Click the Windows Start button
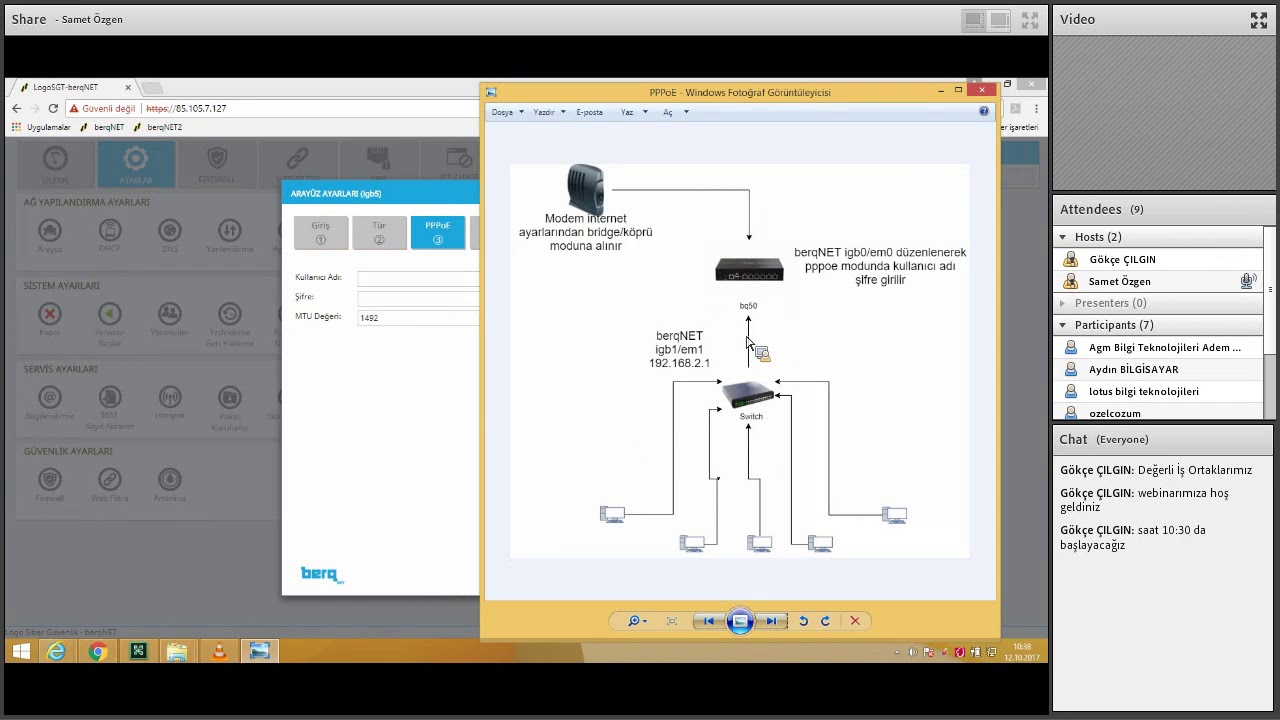 [x=20, y=651]
